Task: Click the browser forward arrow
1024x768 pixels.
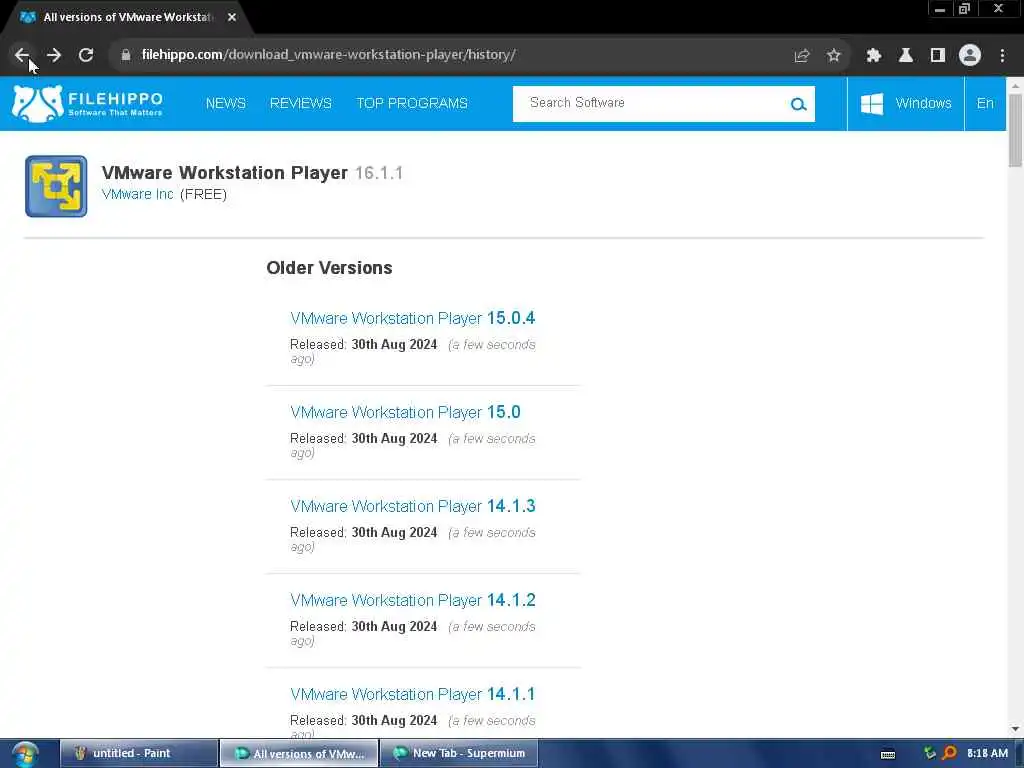Action: (x=54, y=55)
